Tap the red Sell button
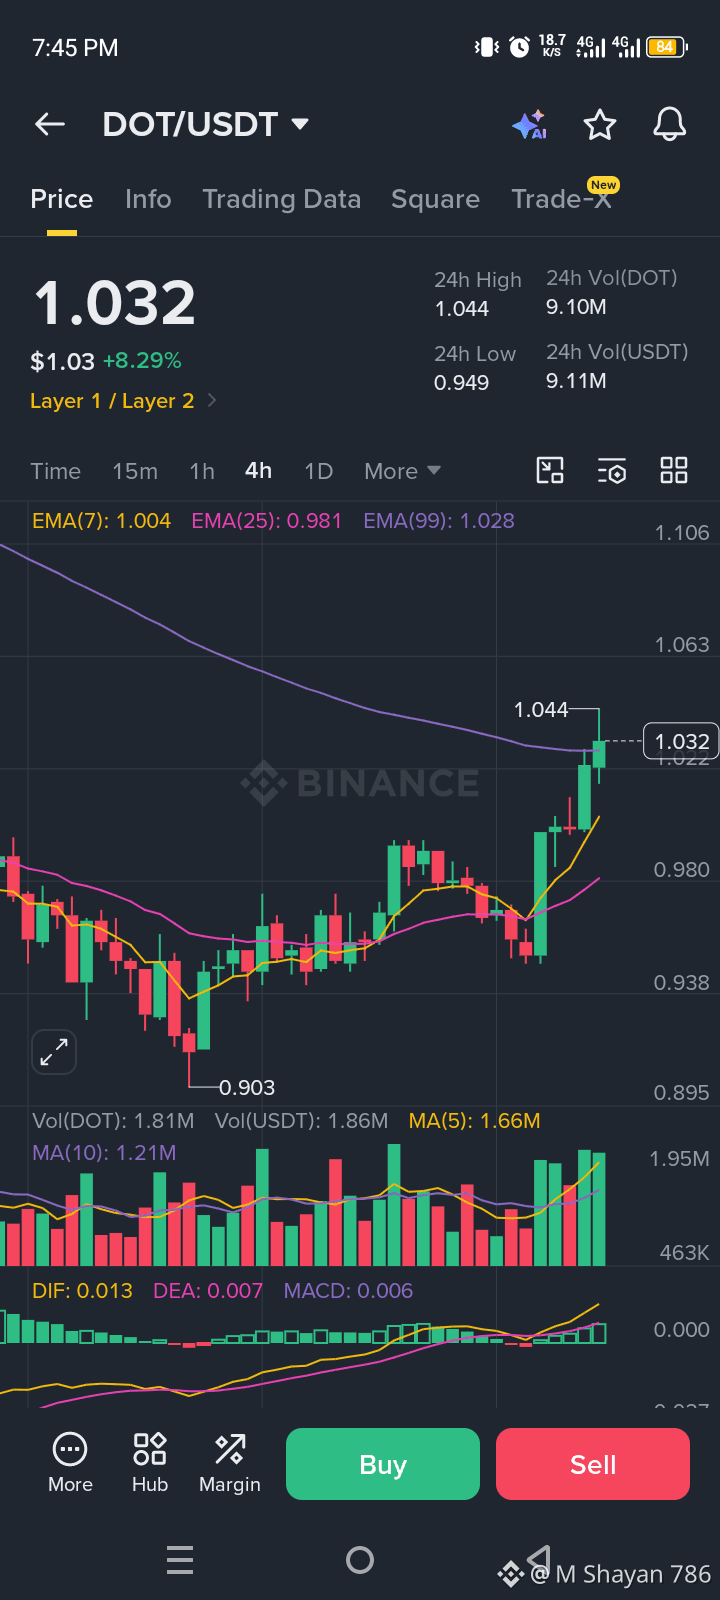The image size is (720, 1600). point(593,1464)
